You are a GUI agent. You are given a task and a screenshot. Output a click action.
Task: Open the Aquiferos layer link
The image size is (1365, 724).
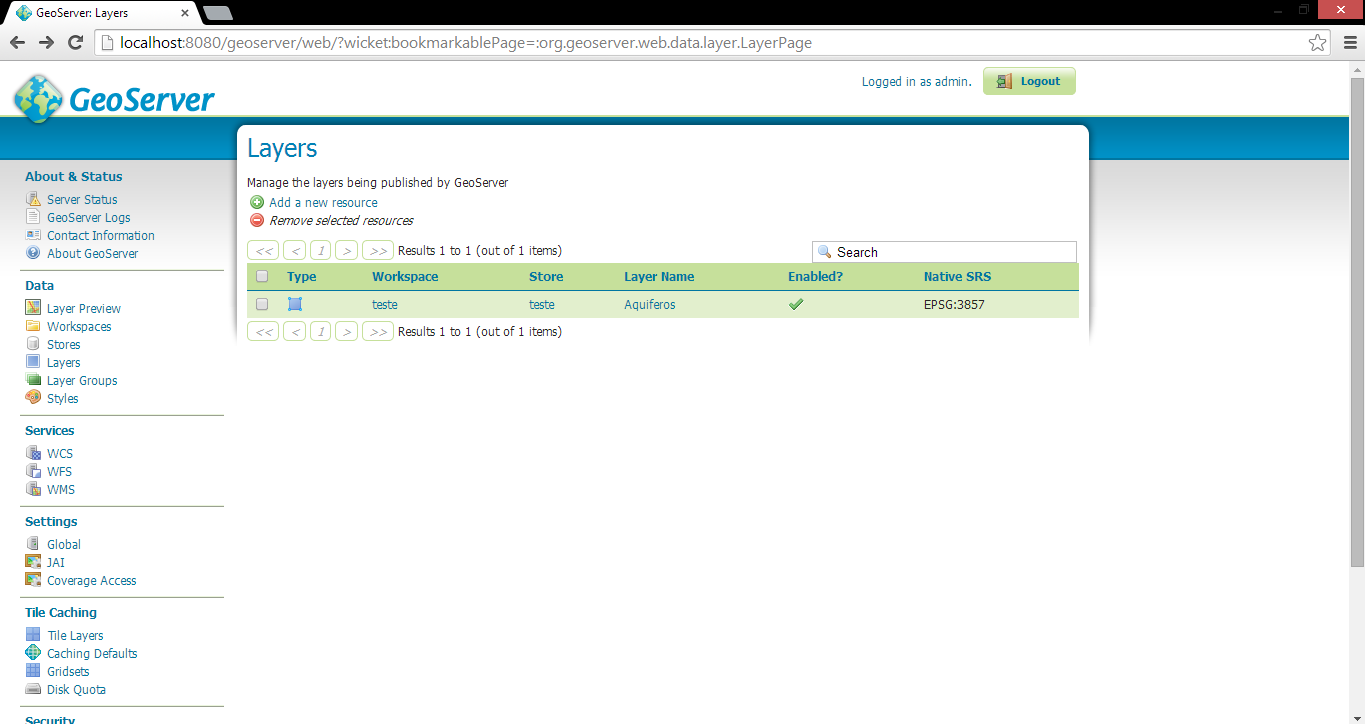point(650,305)
